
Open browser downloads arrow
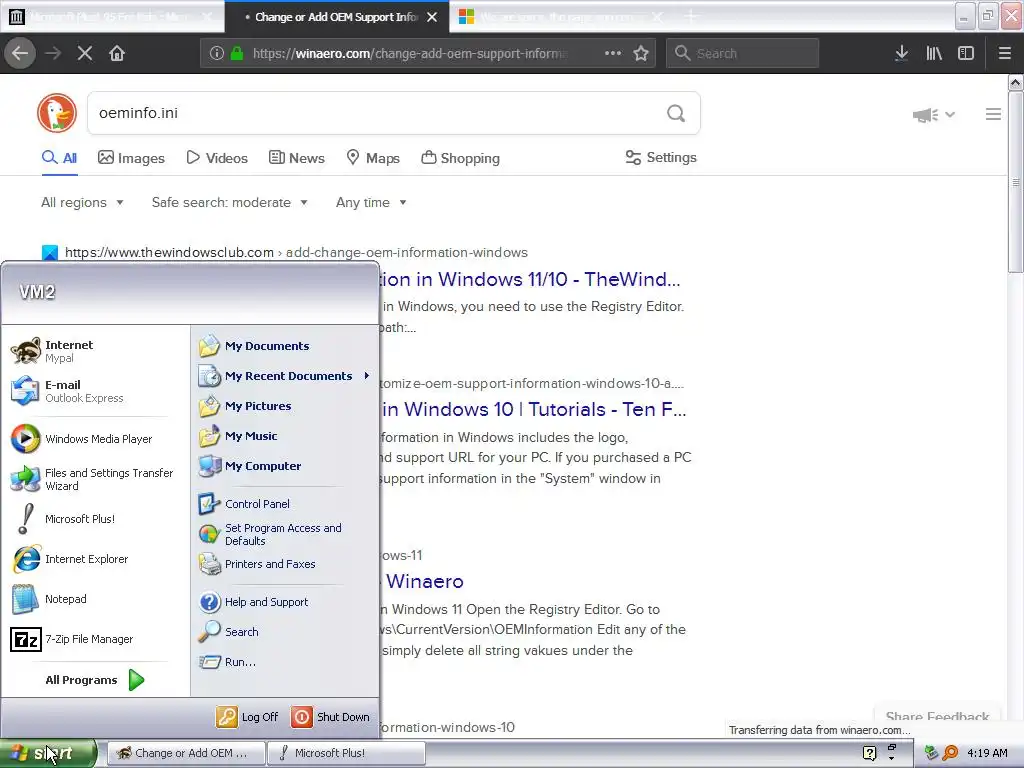point(901,53)
